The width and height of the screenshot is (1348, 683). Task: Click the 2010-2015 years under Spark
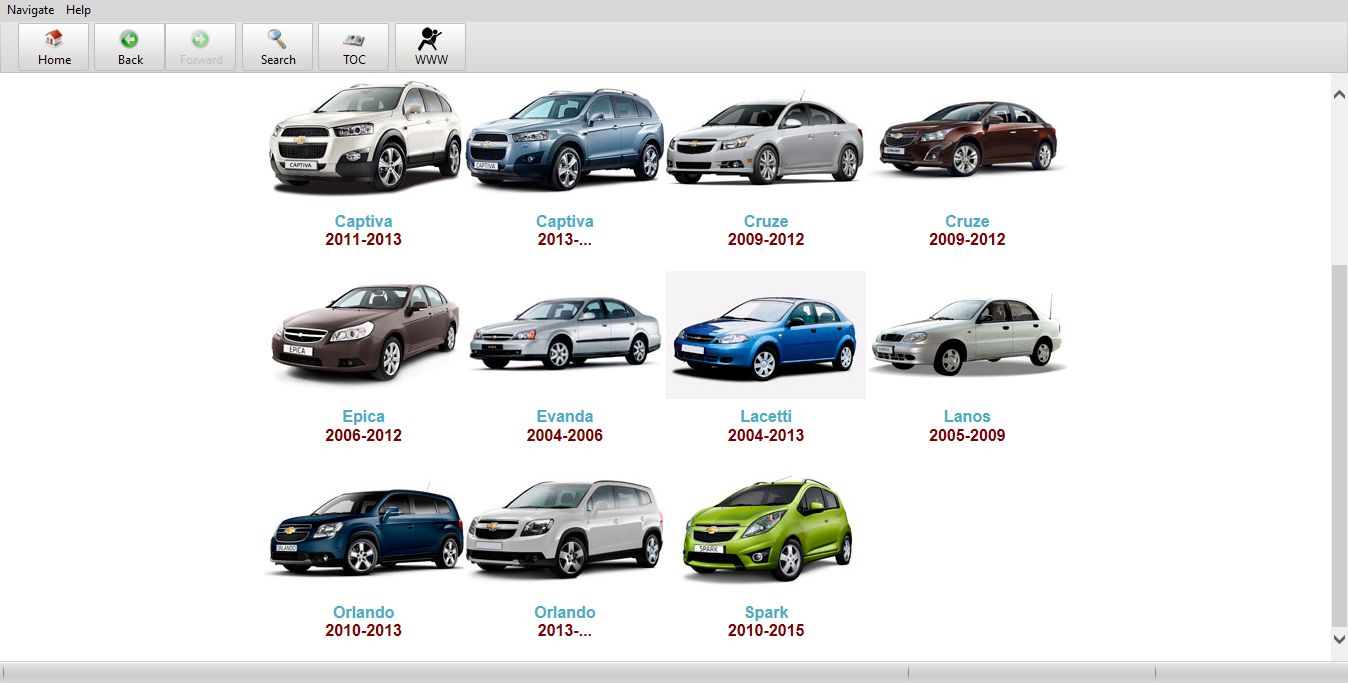pos(766,630)
